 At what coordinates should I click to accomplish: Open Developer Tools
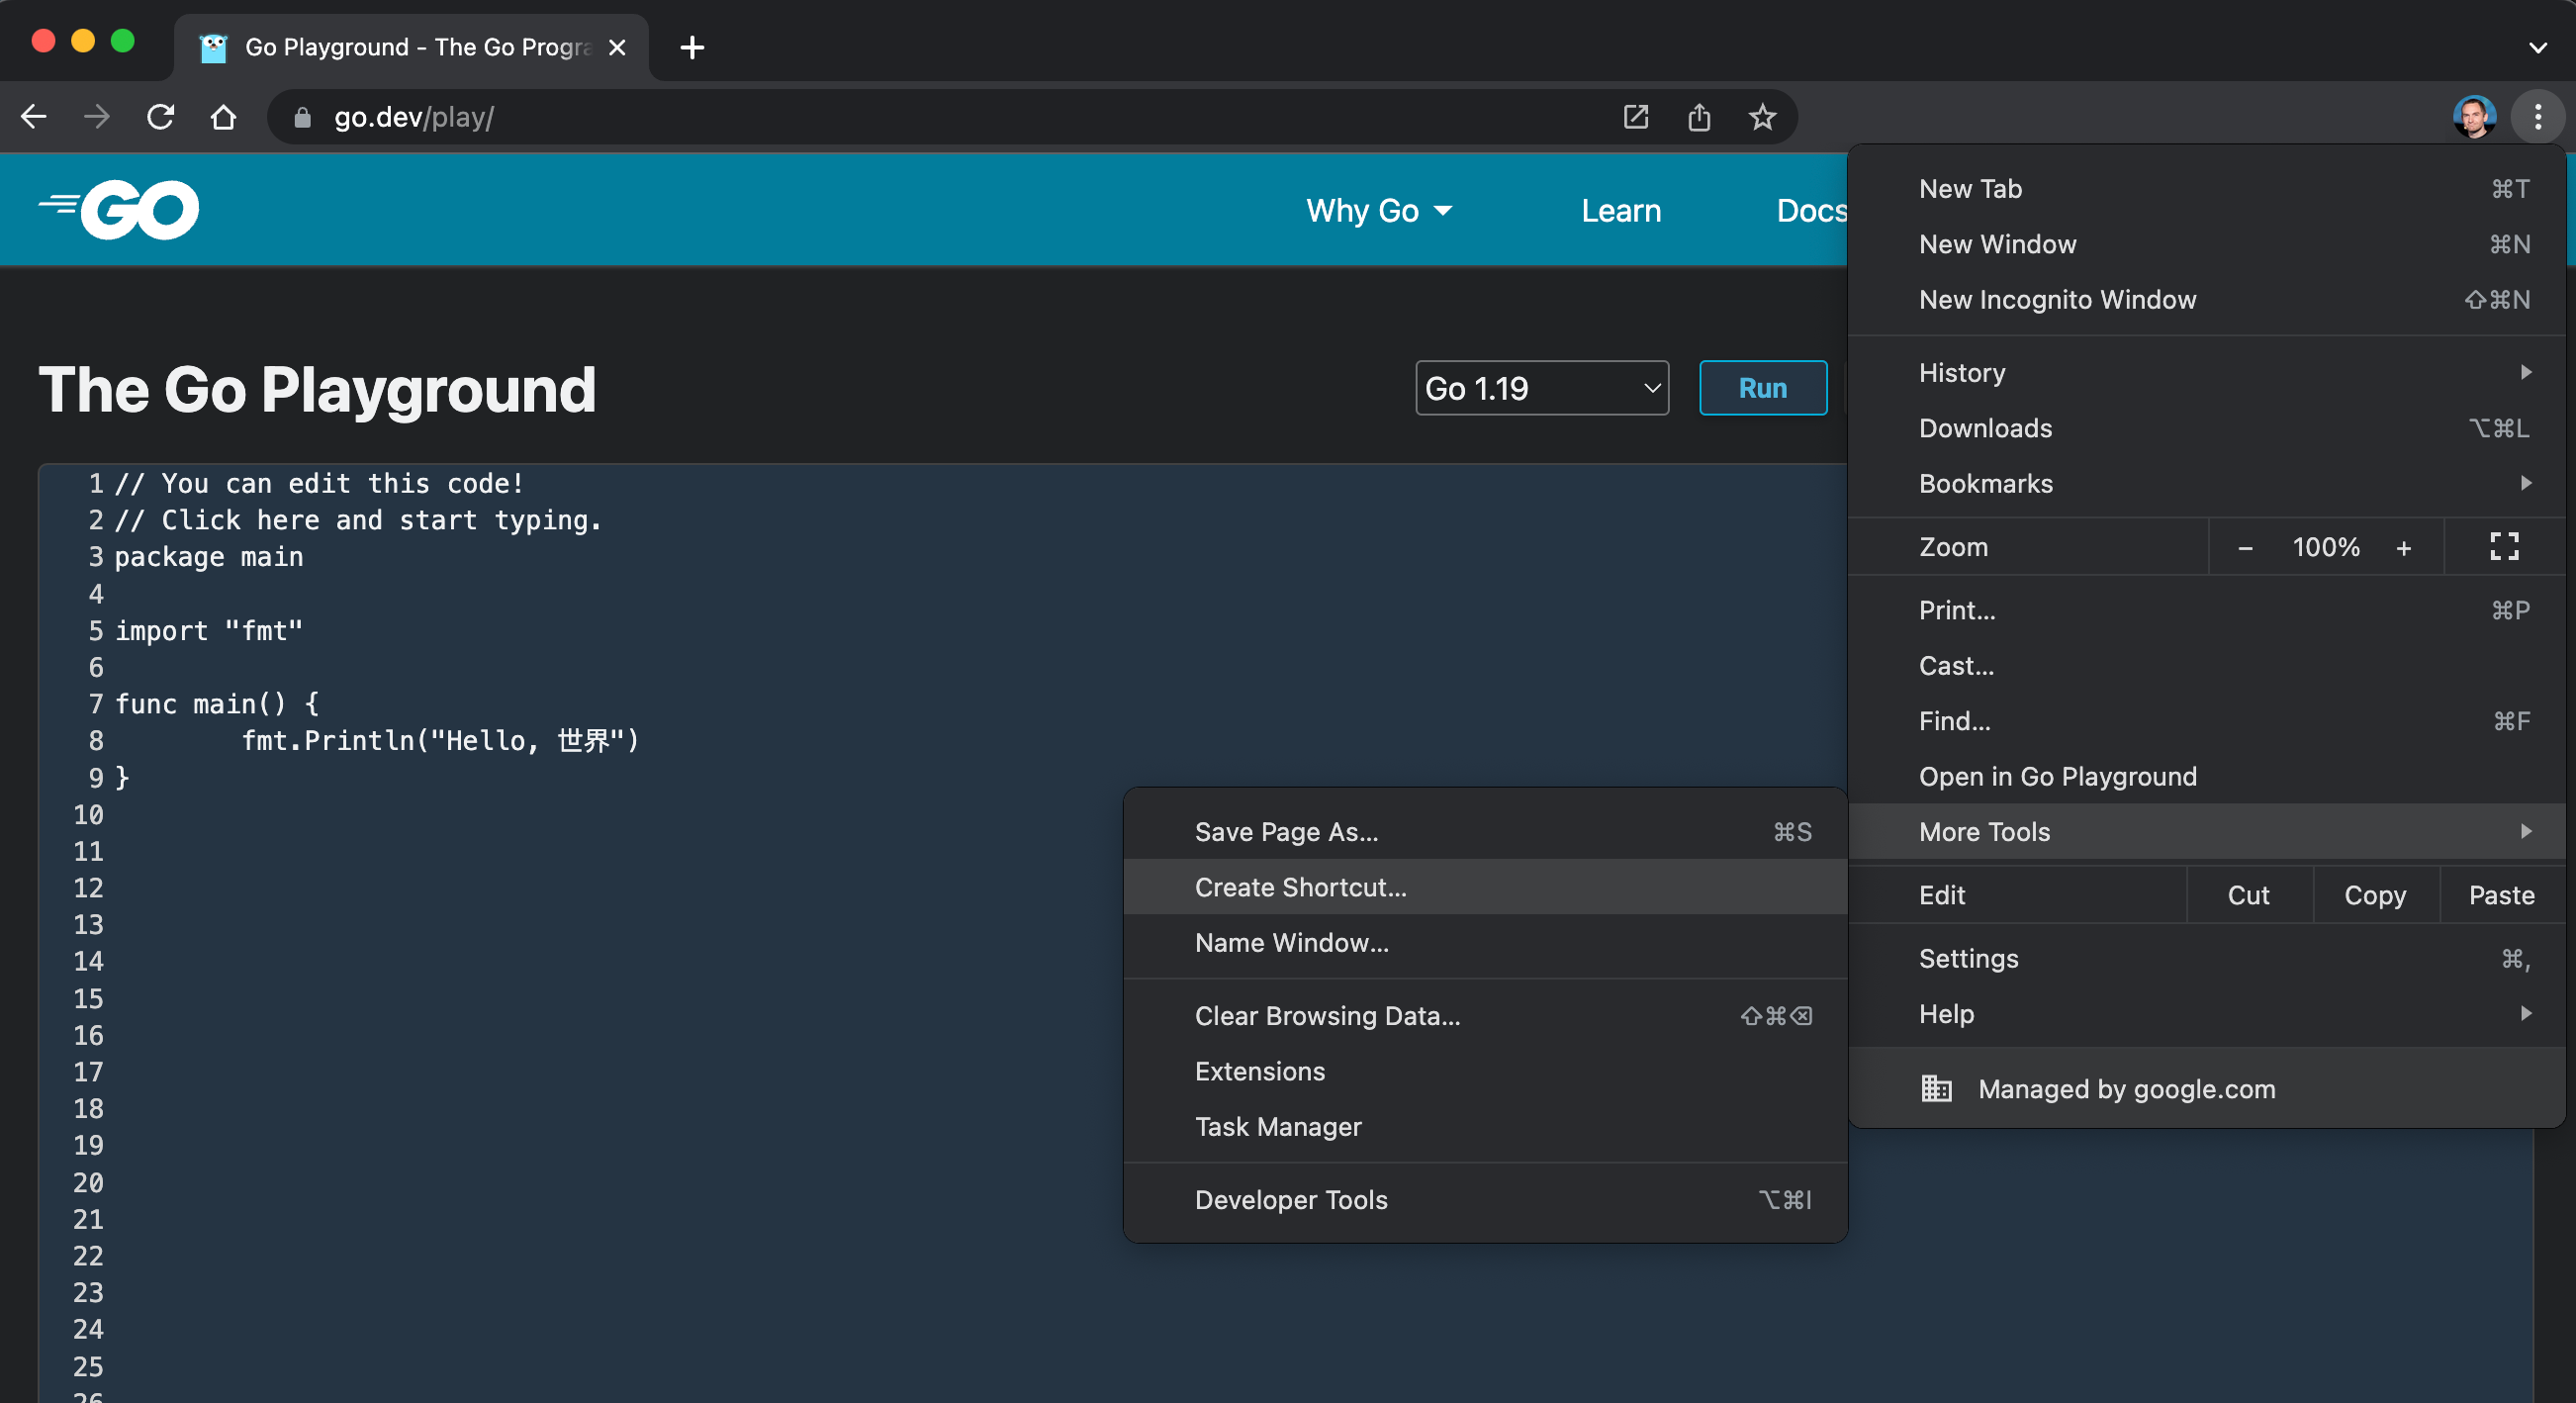pyautogui.click(x=1485, y=1199)
